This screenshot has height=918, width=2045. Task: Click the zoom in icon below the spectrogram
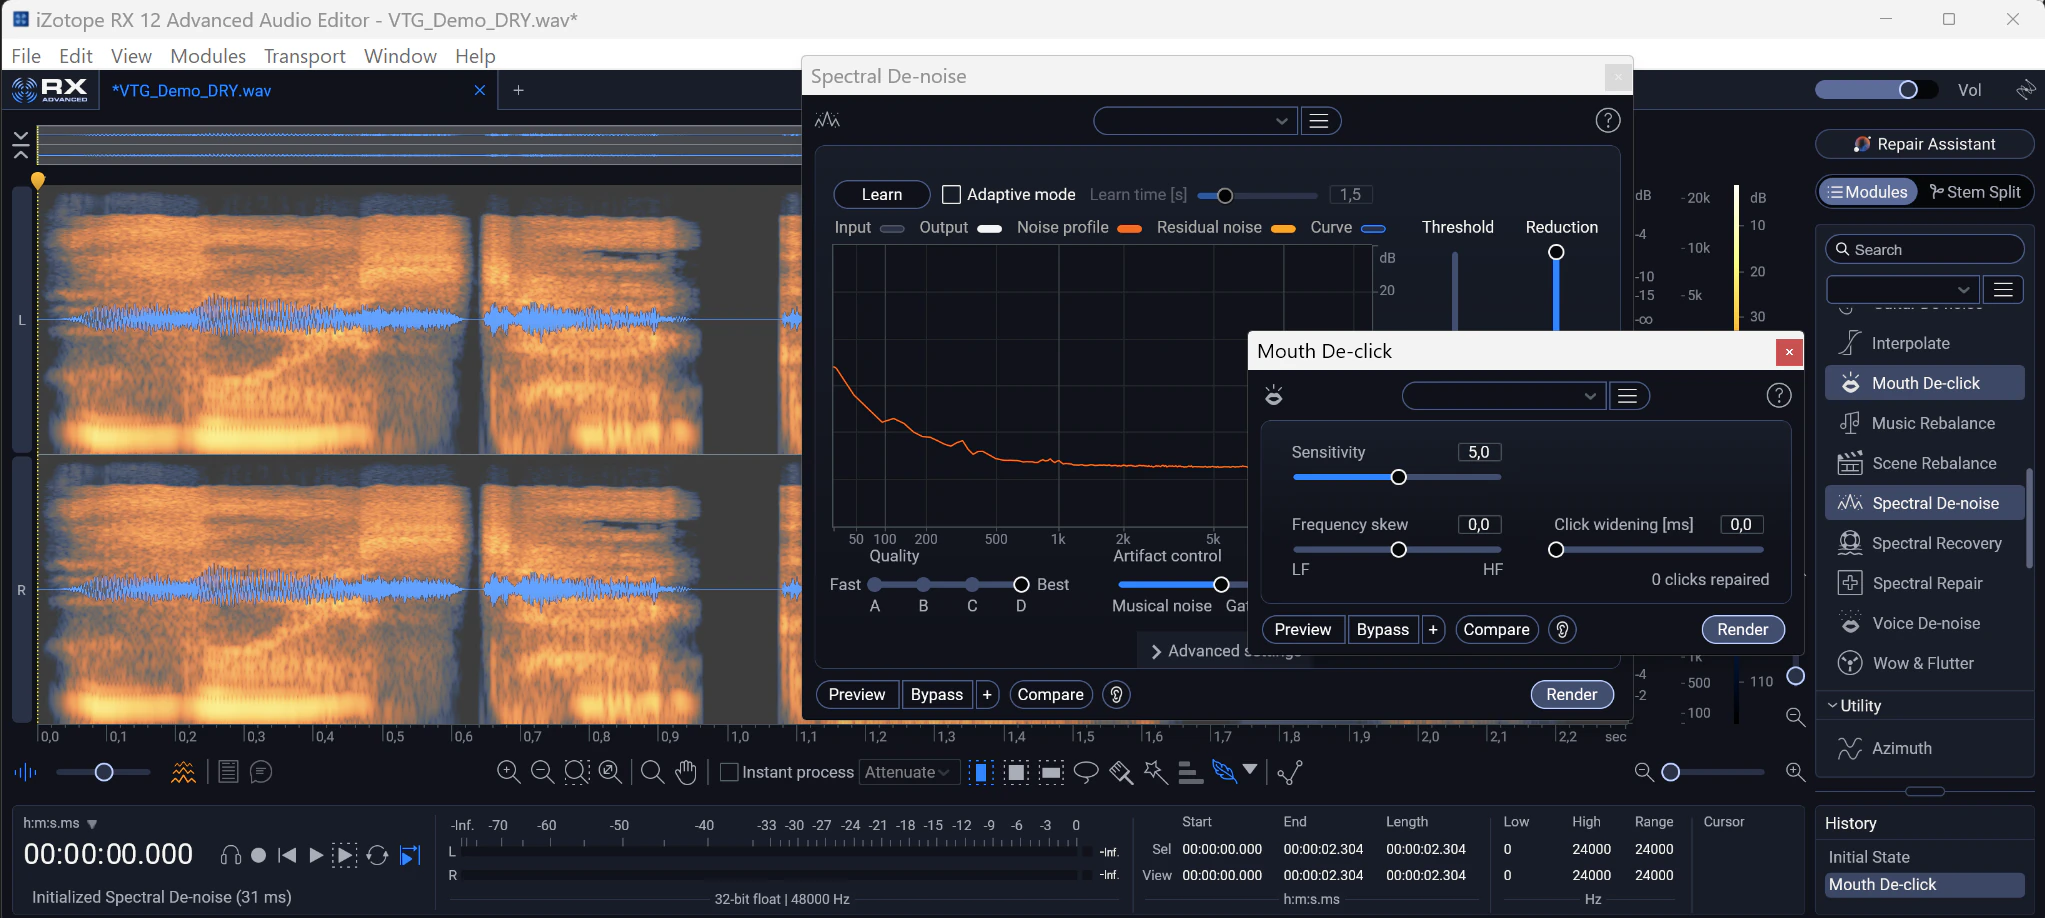click(x=508, y=772)
